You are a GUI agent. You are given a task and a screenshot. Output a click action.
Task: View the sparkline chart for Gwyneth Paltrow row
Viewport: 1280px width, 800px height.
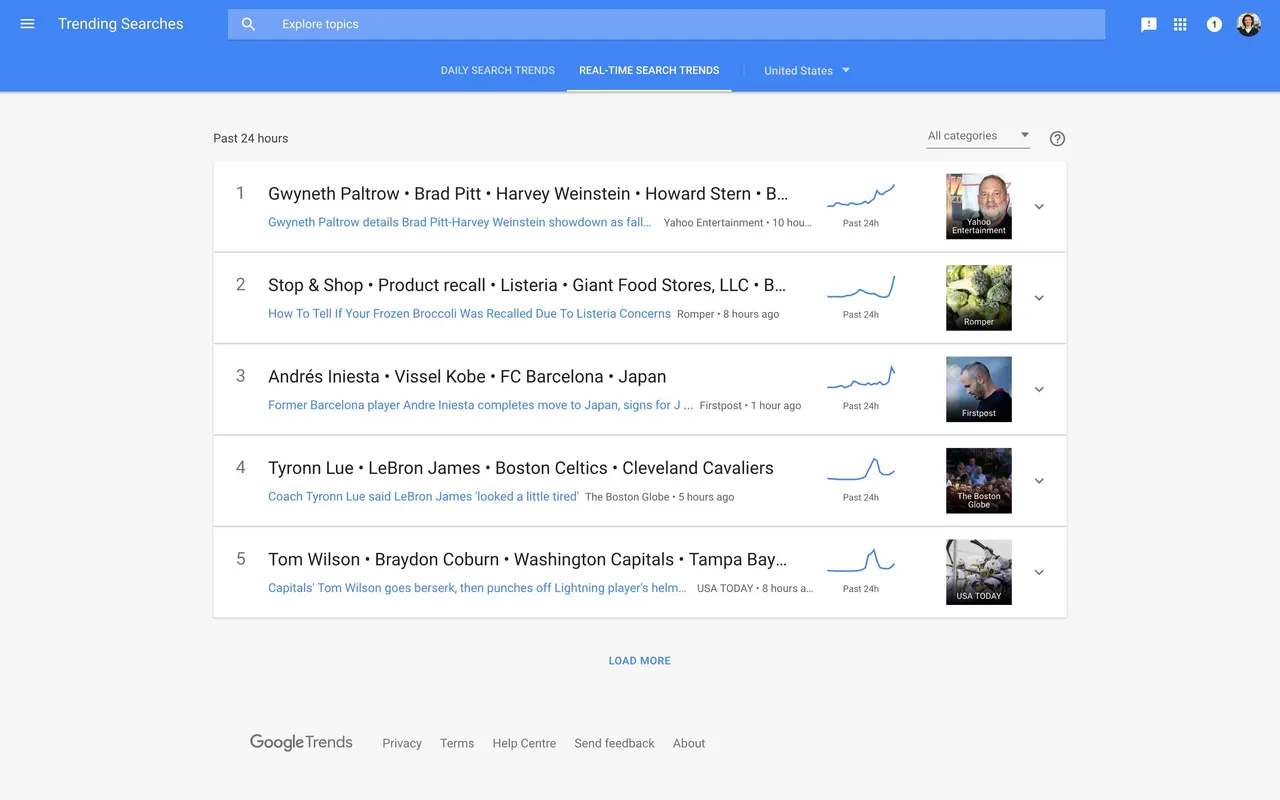(861, 196)
